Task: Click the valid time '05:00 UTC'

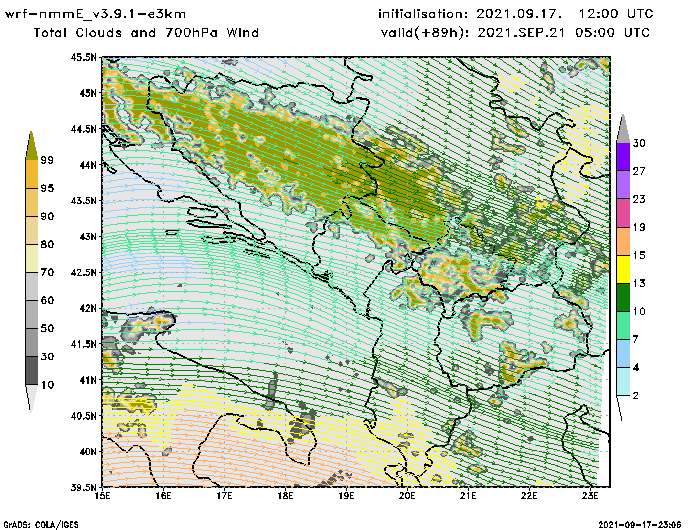Action: coord(612,33)
